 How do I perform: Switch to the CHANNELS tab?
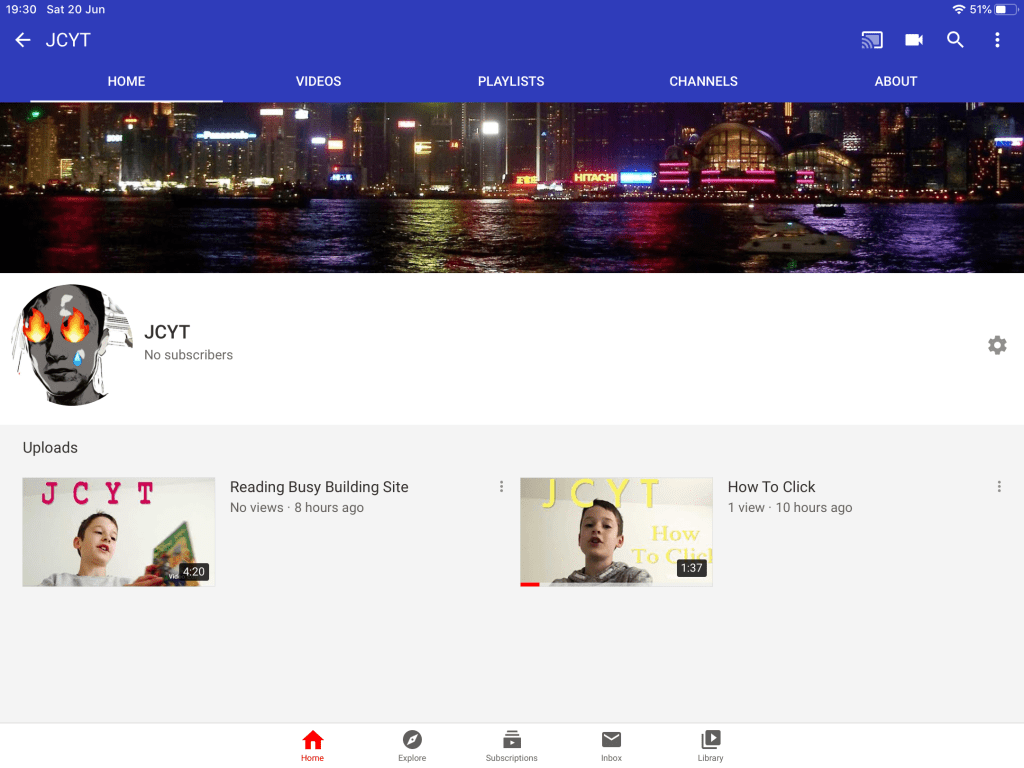[x=703, y=81]
